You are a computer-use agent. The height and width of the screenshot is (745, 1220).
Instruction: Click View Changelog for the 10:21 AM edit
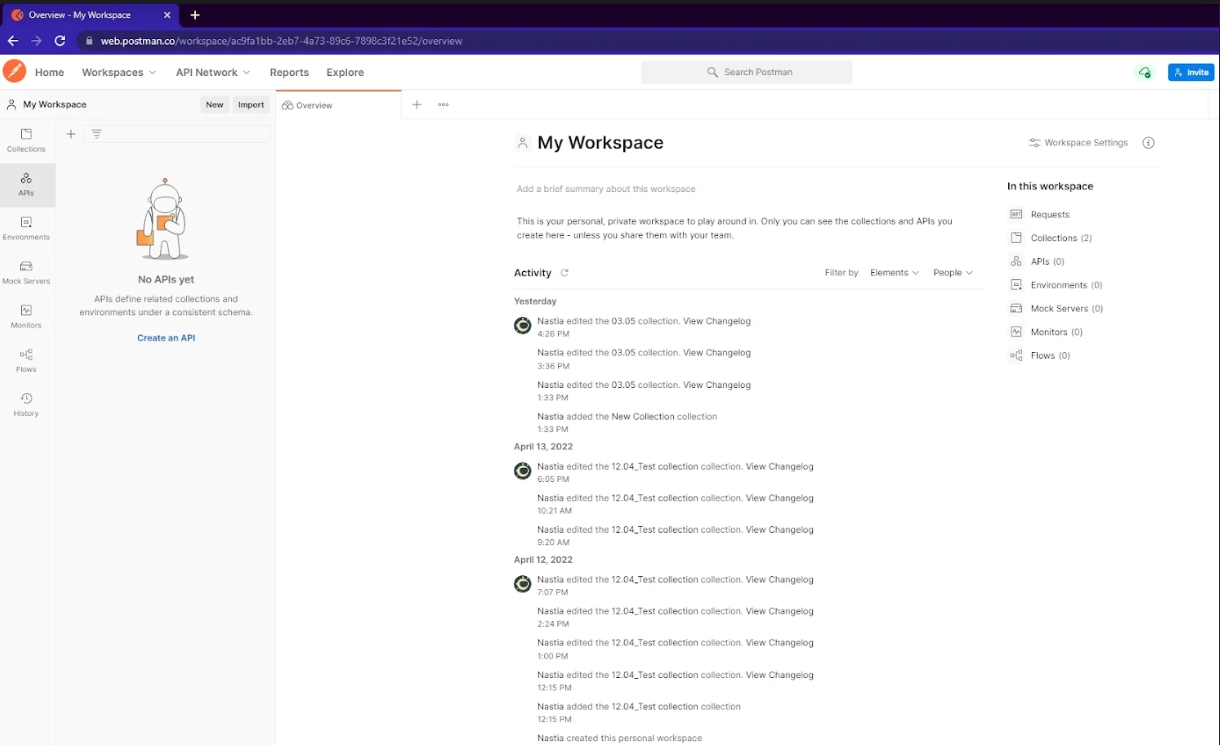point(779,498)
